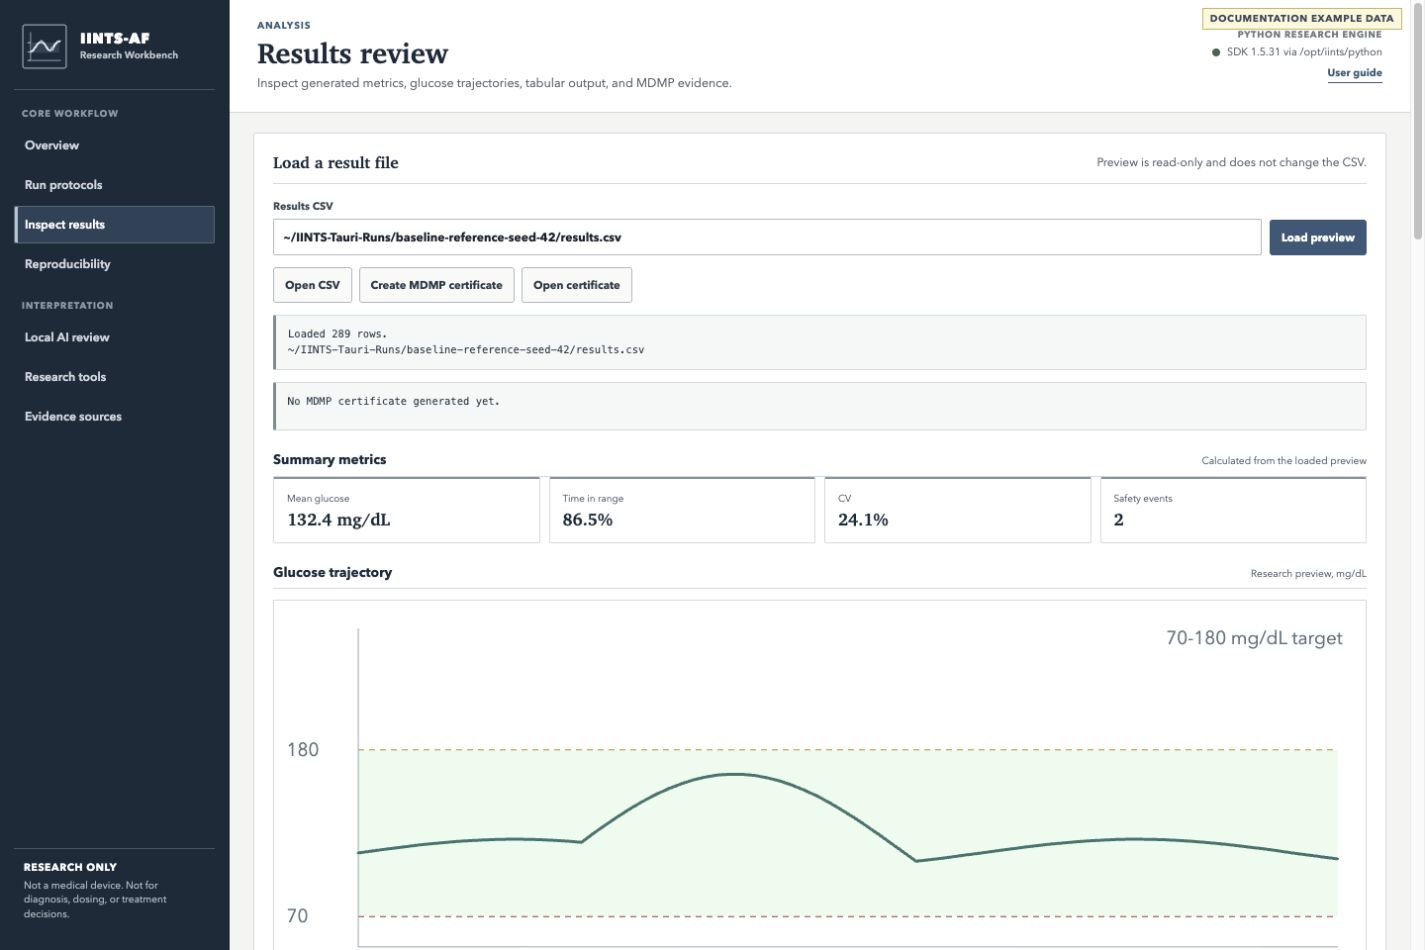Click 'No MDMP certificate generated yet.' message
Viewport: 1425px width, 950px height.
coord(393,401)
